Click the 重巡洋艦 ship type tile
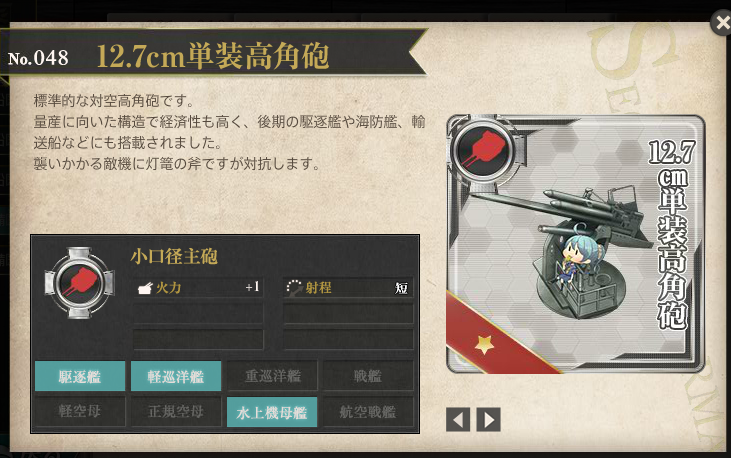Image resolution: width=731 pixels, height=458 pixels. click(x=272, y=375)
